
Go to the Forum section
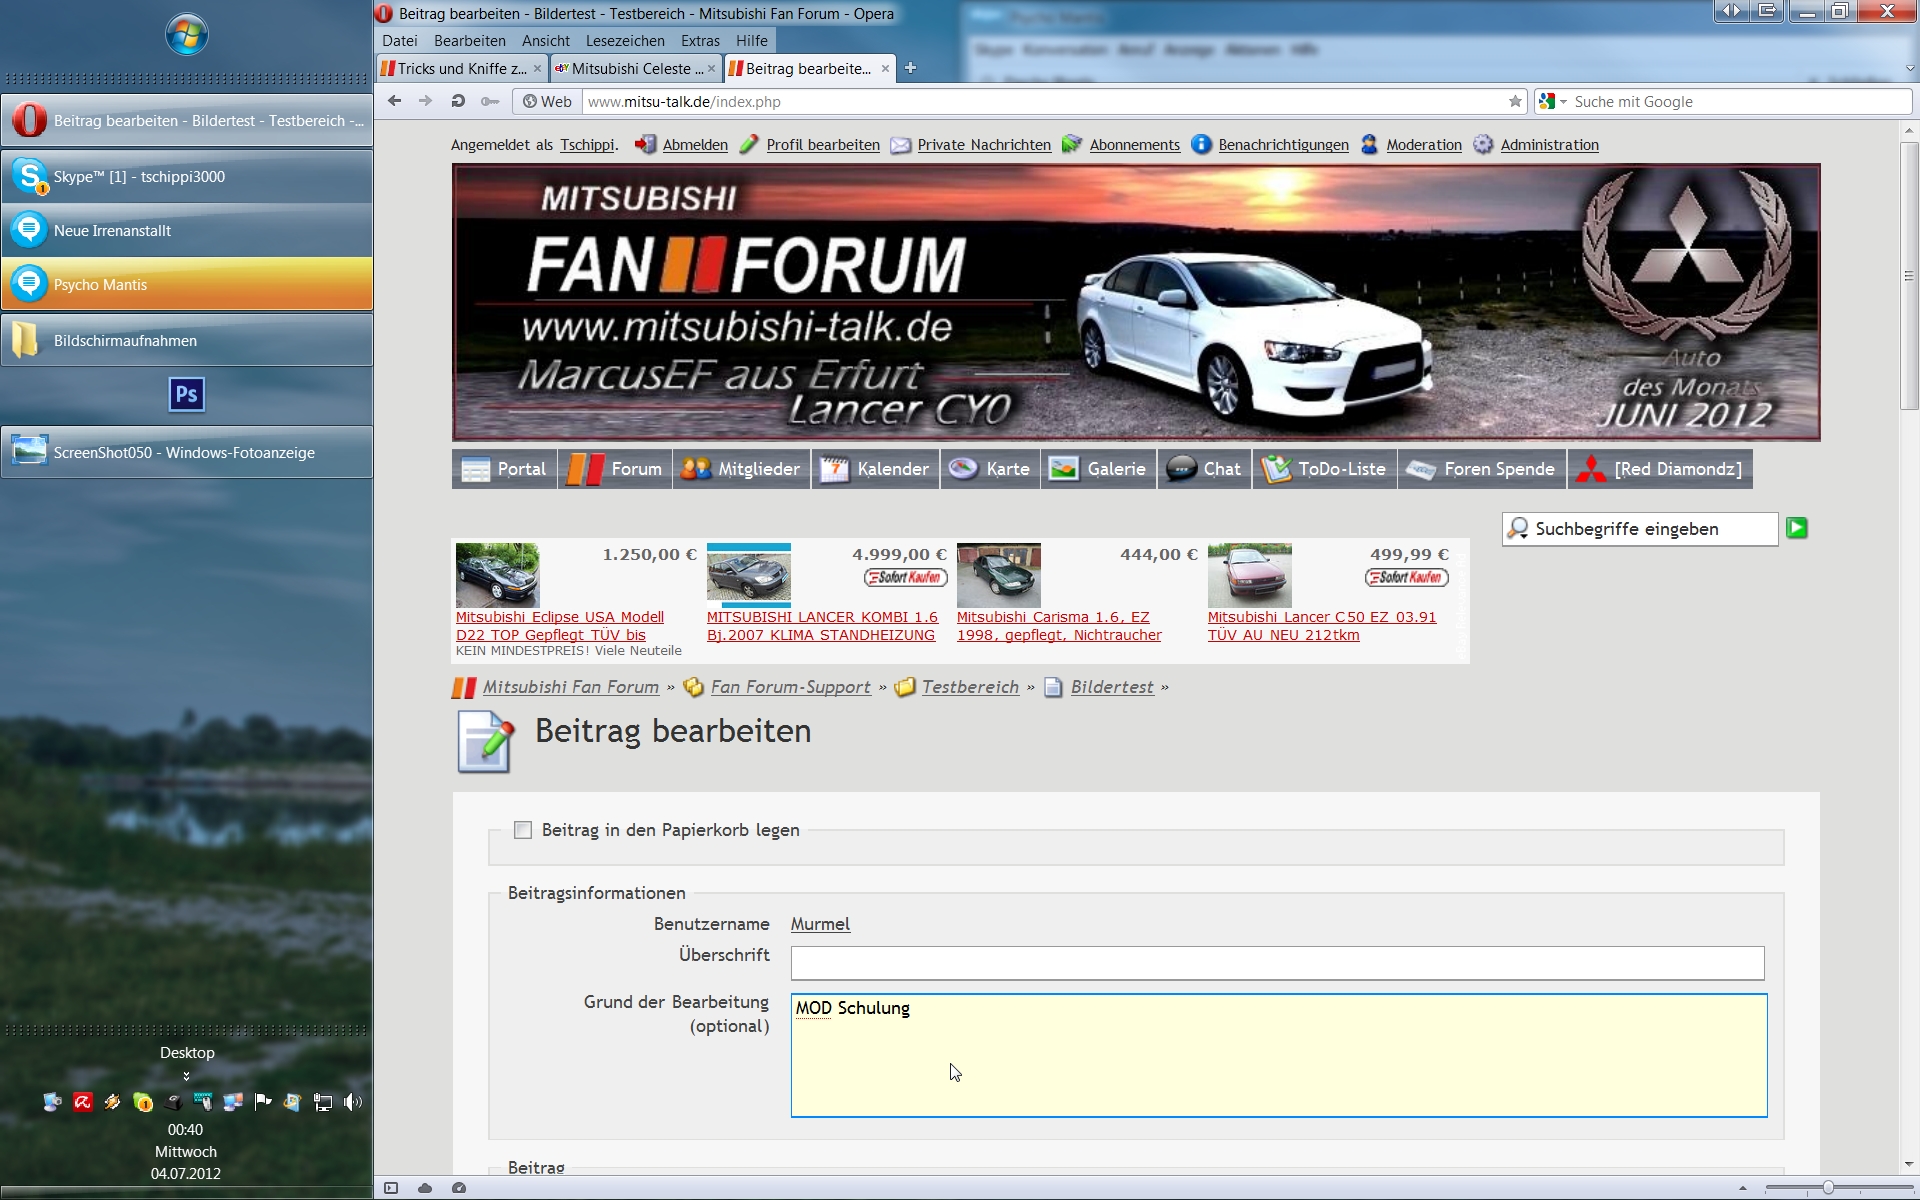point(615,469)
